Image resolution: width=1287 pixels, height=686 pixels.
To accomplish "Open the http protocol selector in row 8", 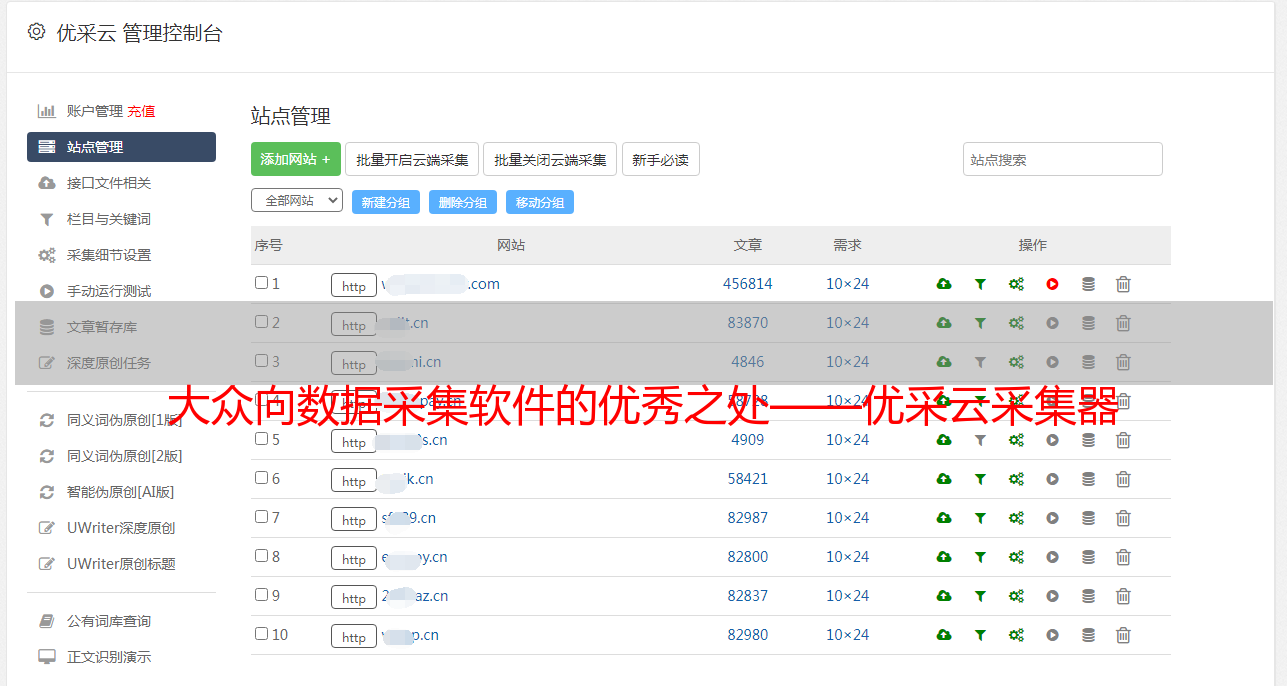I will pyautogui.click(x=354, y=559).
